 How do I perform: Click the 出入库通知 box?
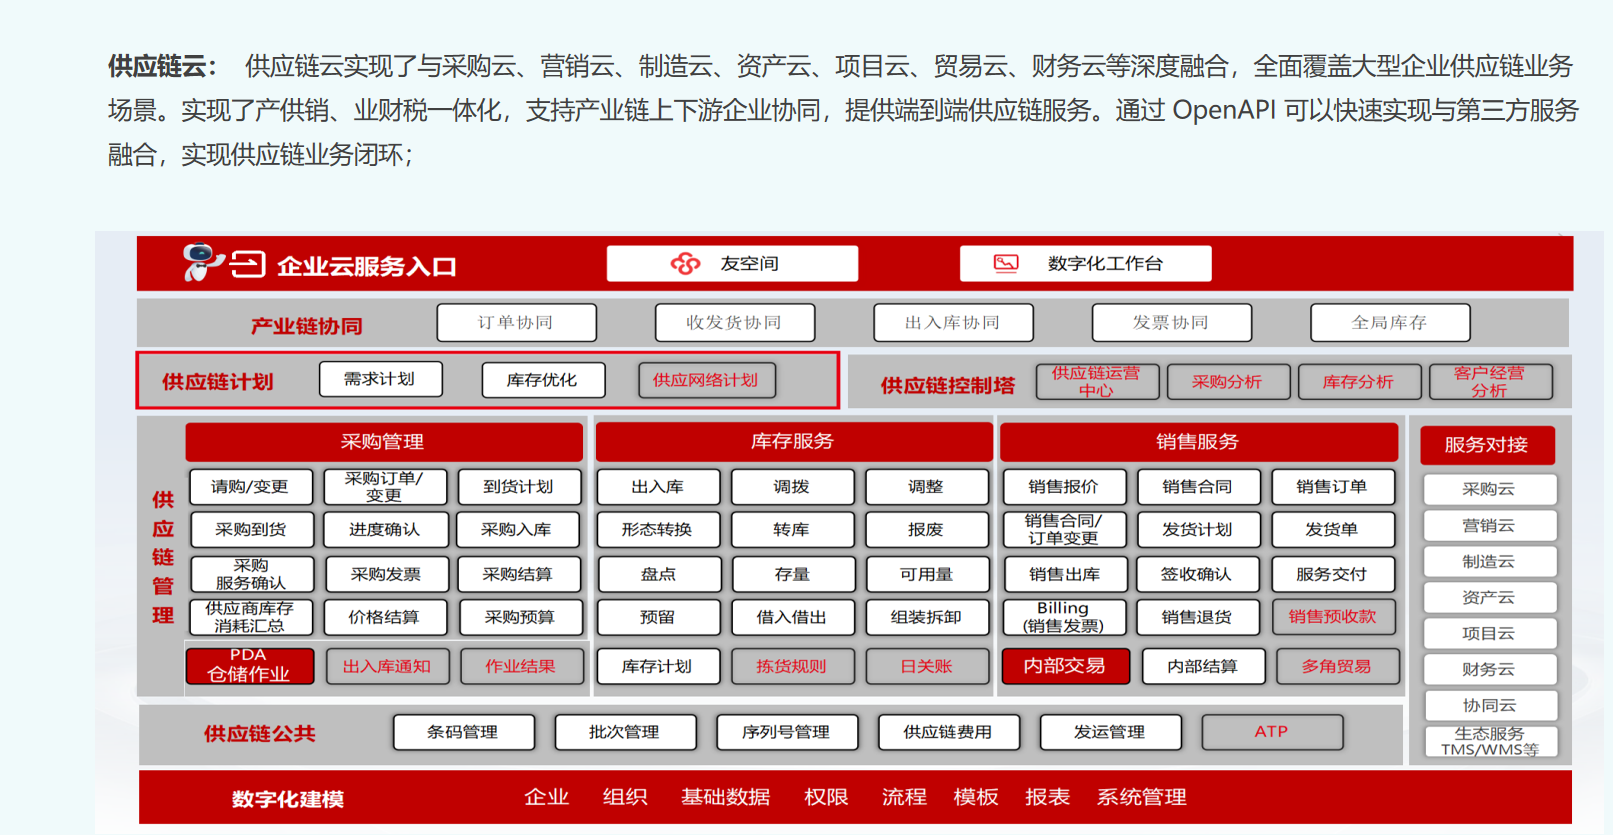[388, 666]
